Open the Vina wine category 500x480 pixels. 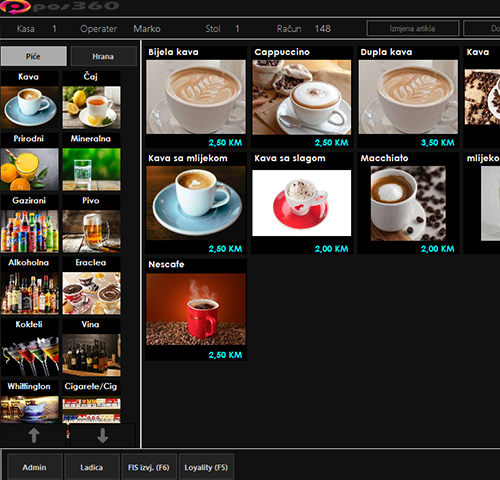[91, 348]
